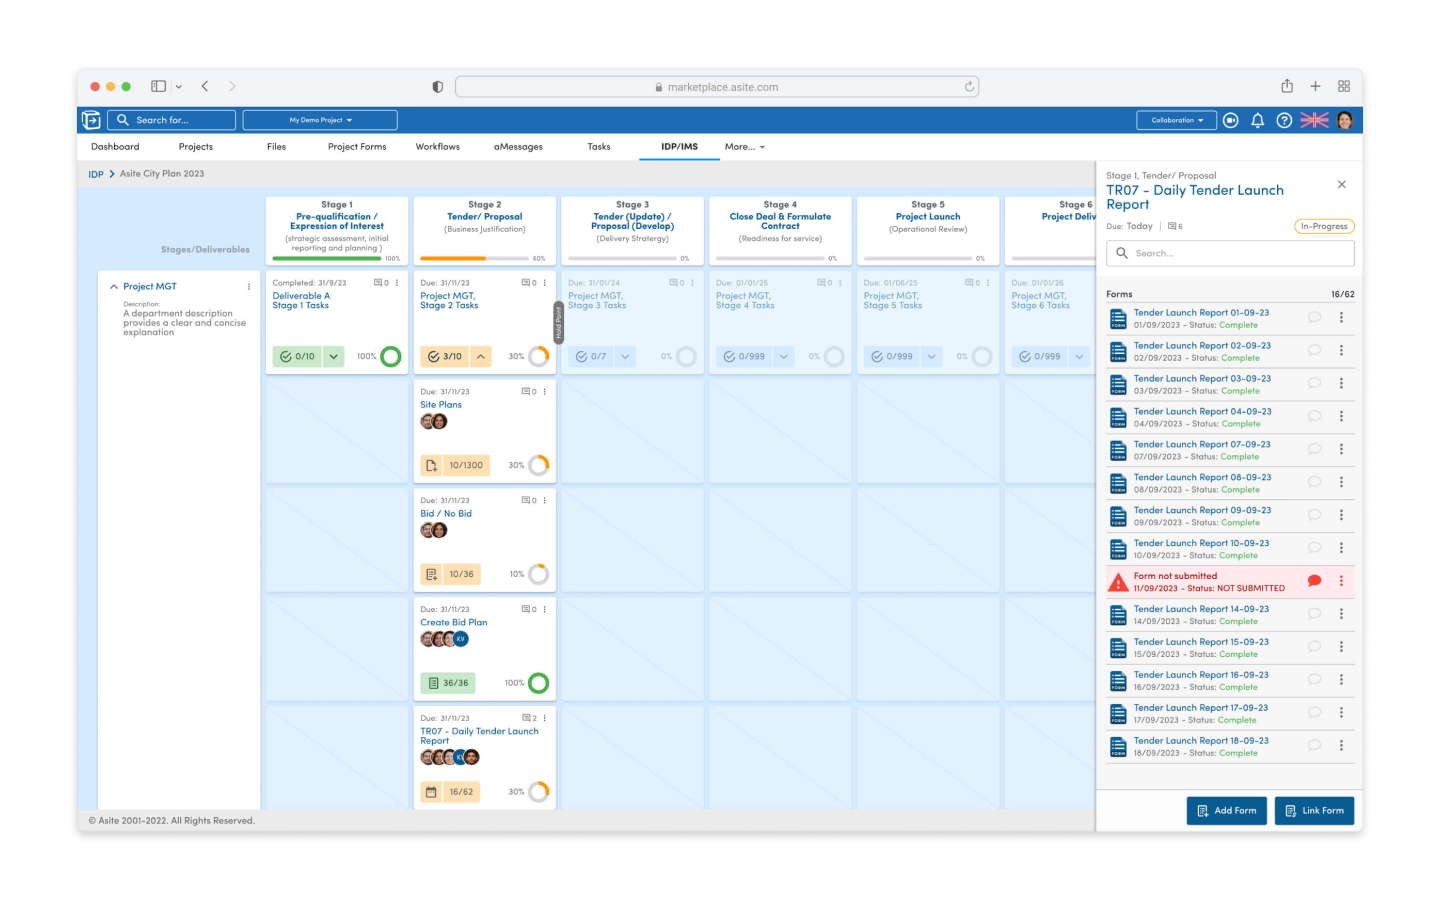The height and width of the screenshot is (900, 1440).
Task: Open My Demo Project dropdown
Action: coord(320,120)
